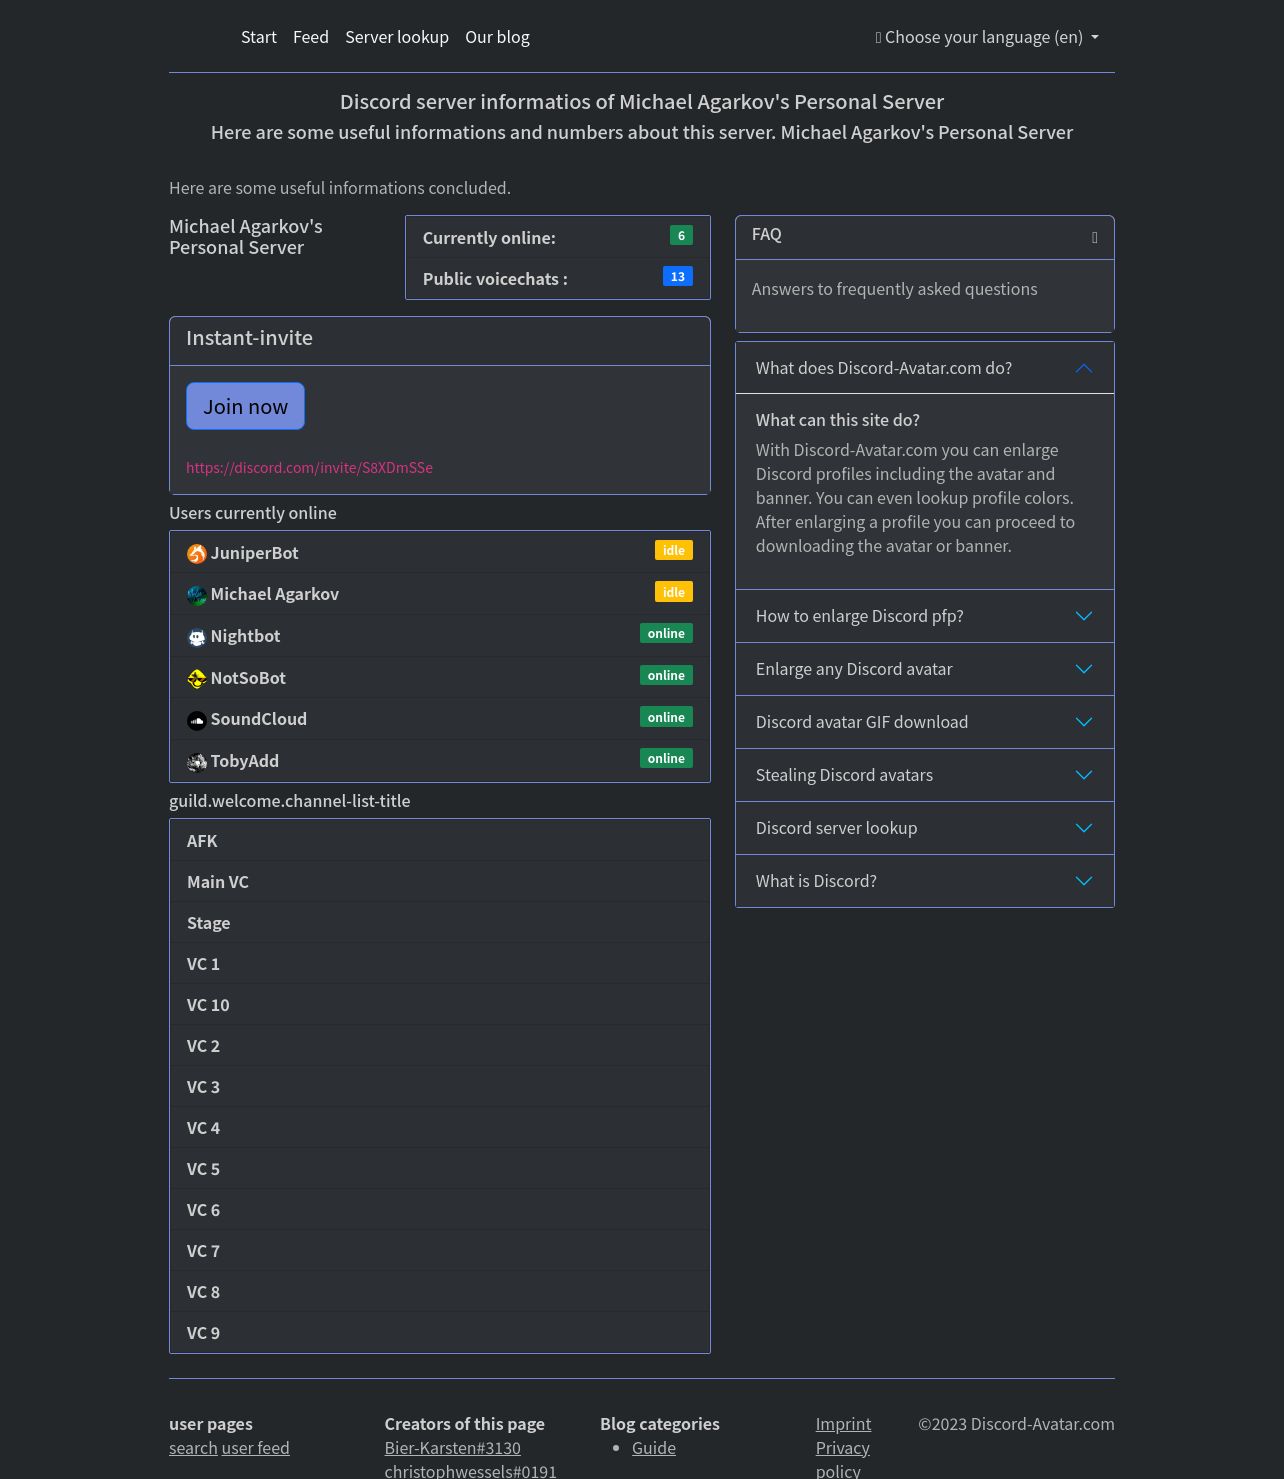Collapse 'What does Discord-Avatar.com do?' section
The image size is (1284, 1479).
[925, 368]
